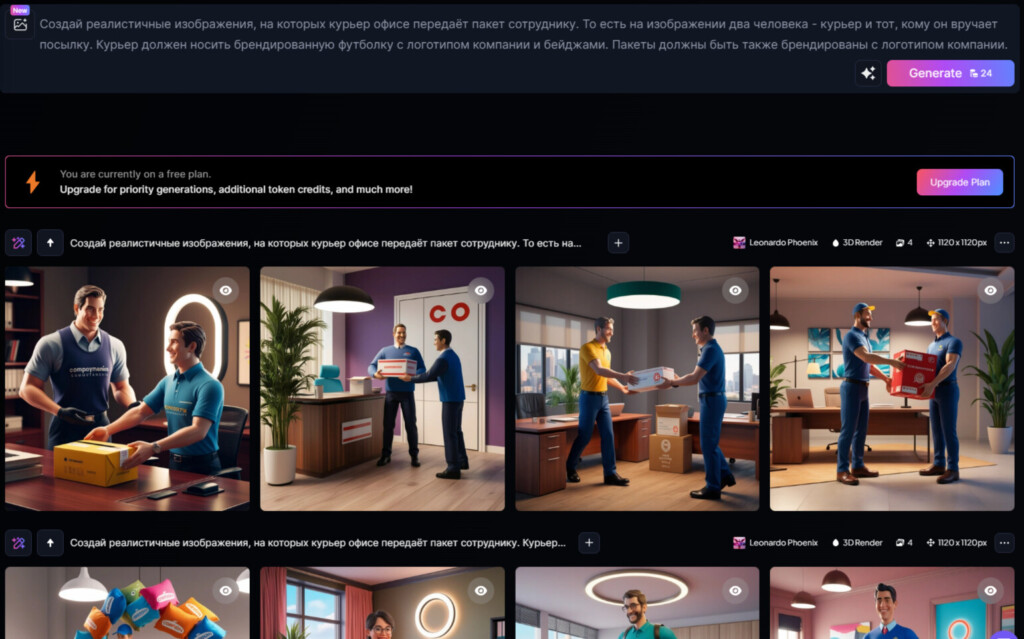Click into the prompt text field
Viewport: 1024px width, 639px height.
[522, 35]
